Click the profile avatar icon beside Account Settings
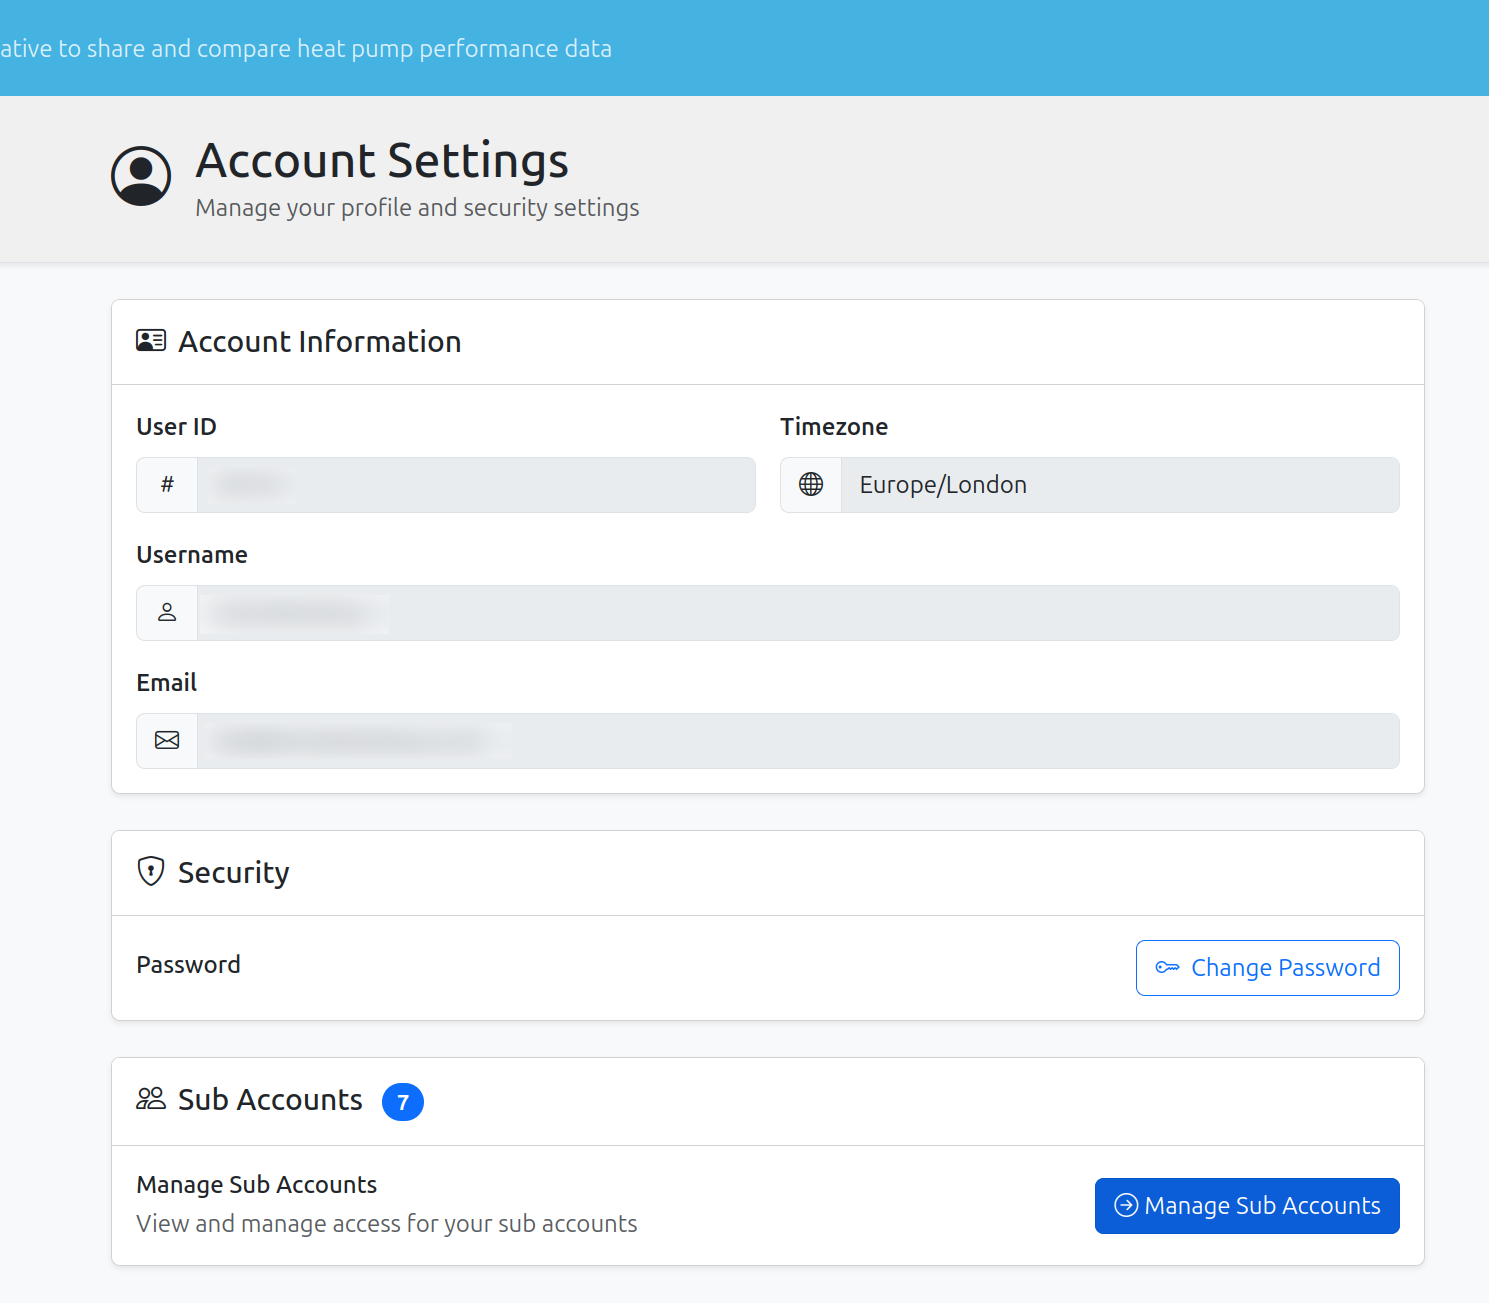Viewport: 1489px width, 1303px height. click(141, 176)
